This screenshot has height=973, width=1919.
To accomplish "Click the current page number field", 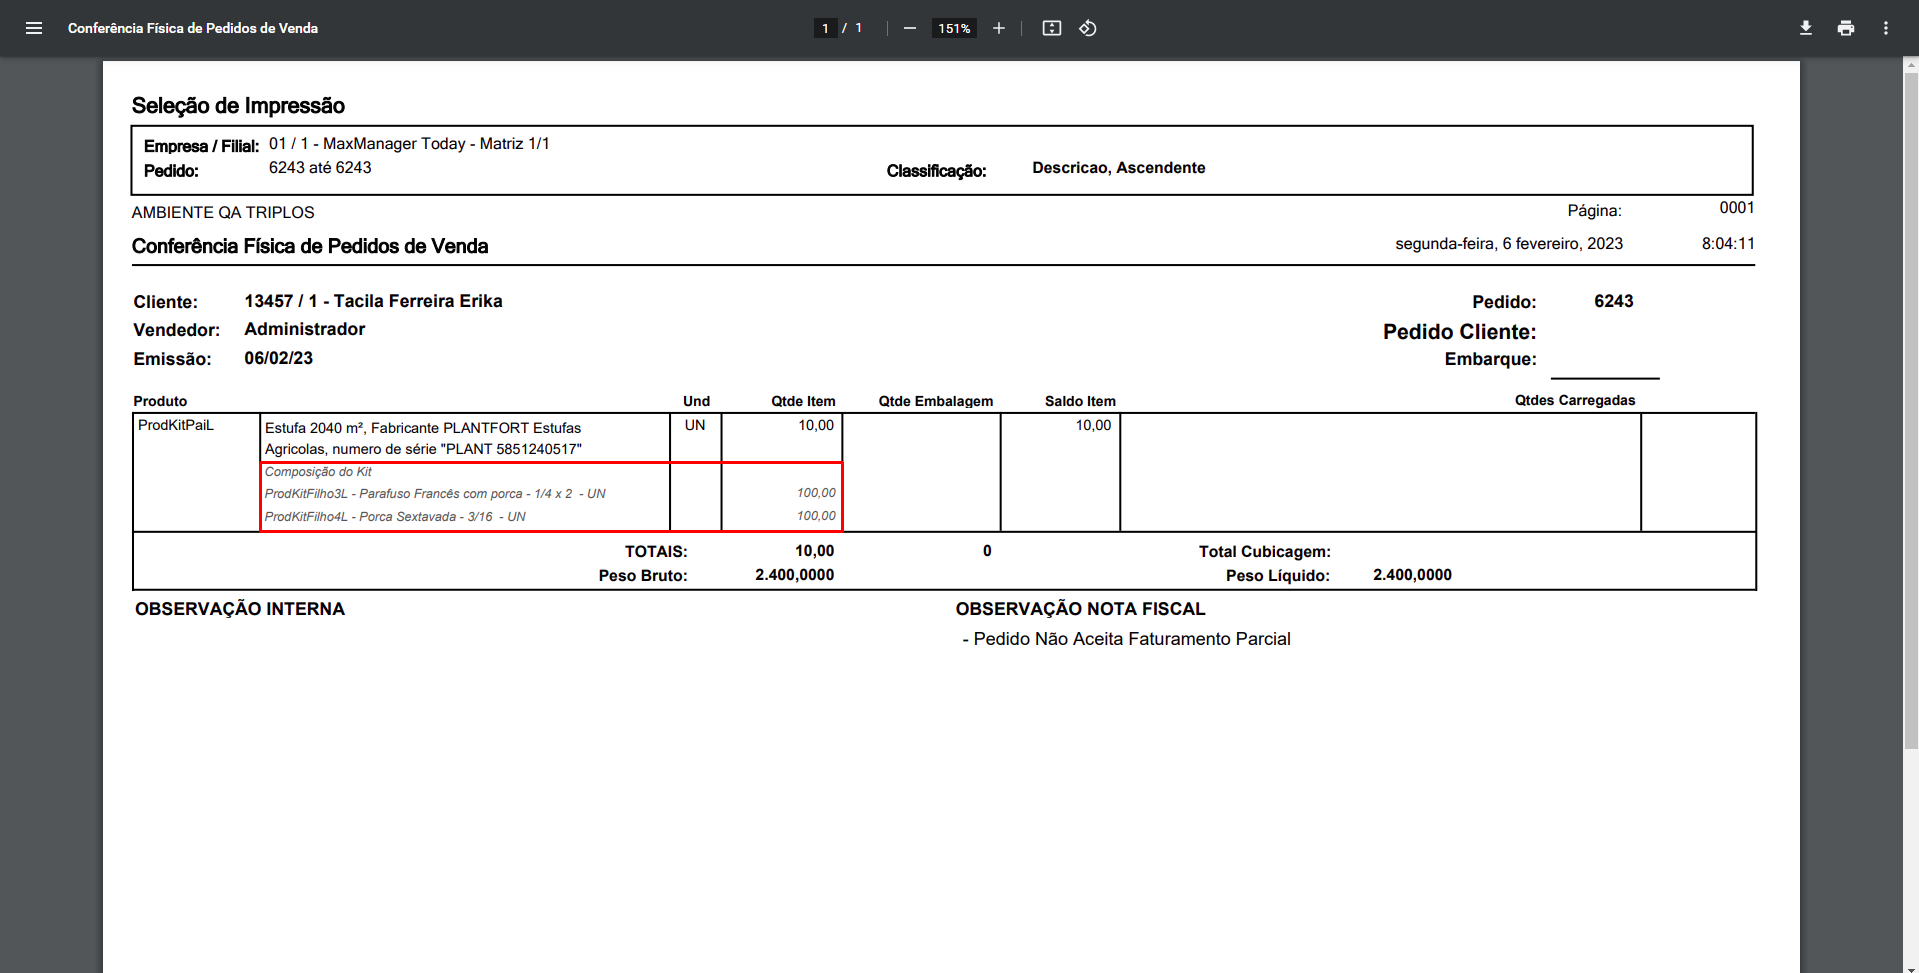I will [x=825, y=28].
